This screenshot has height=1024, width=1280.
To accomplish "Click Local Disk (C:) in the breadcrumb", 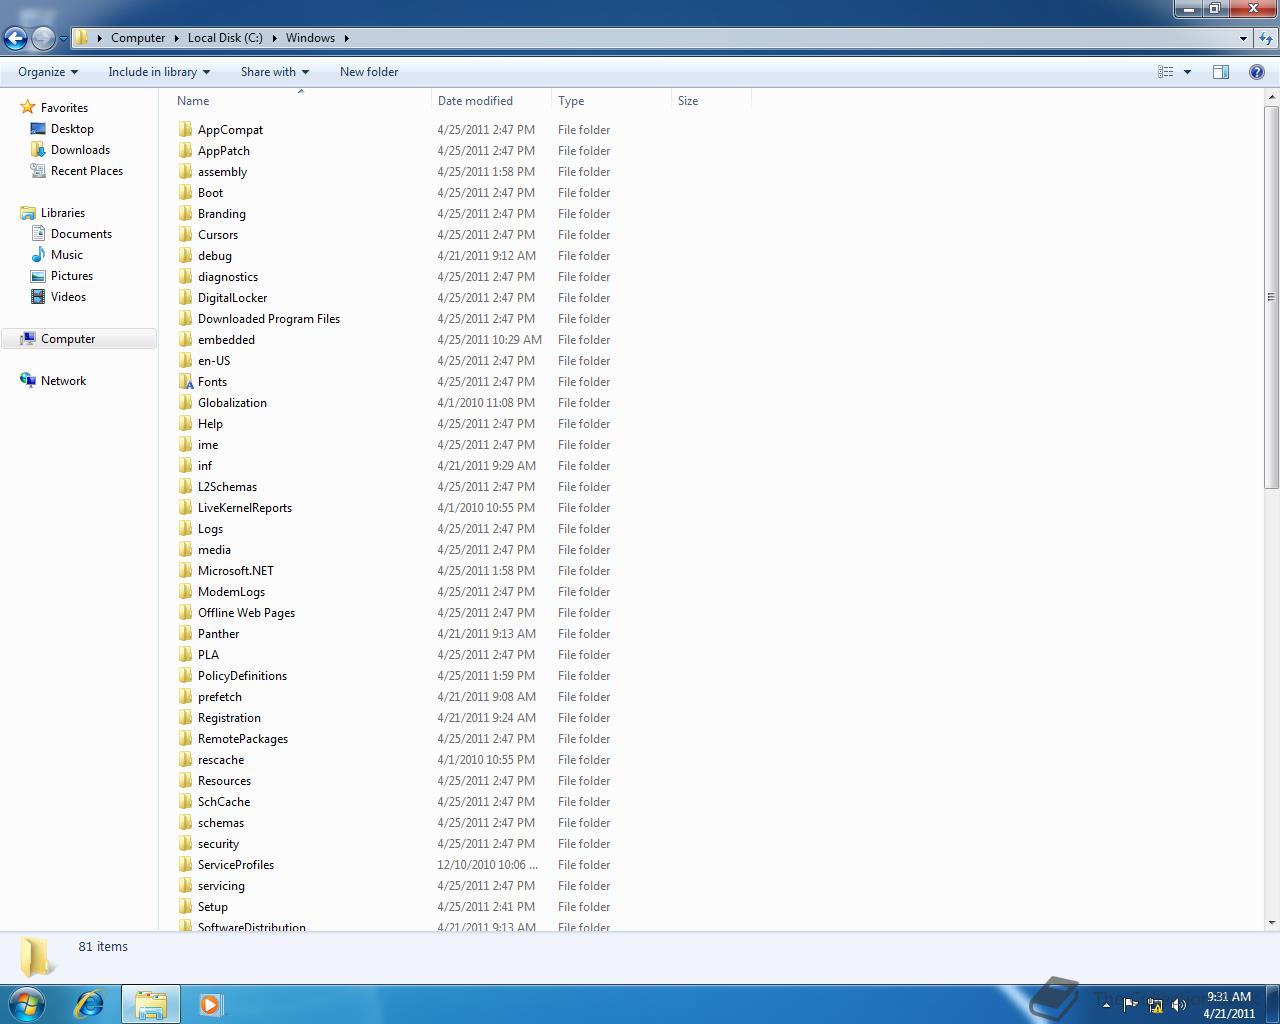I will [225, 38].
